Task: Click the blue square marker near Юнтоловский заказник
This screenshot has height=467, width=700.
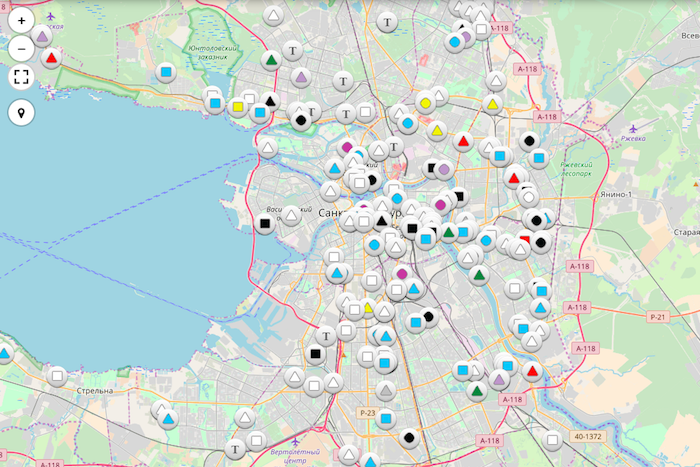Action: (x=166, y=73)
